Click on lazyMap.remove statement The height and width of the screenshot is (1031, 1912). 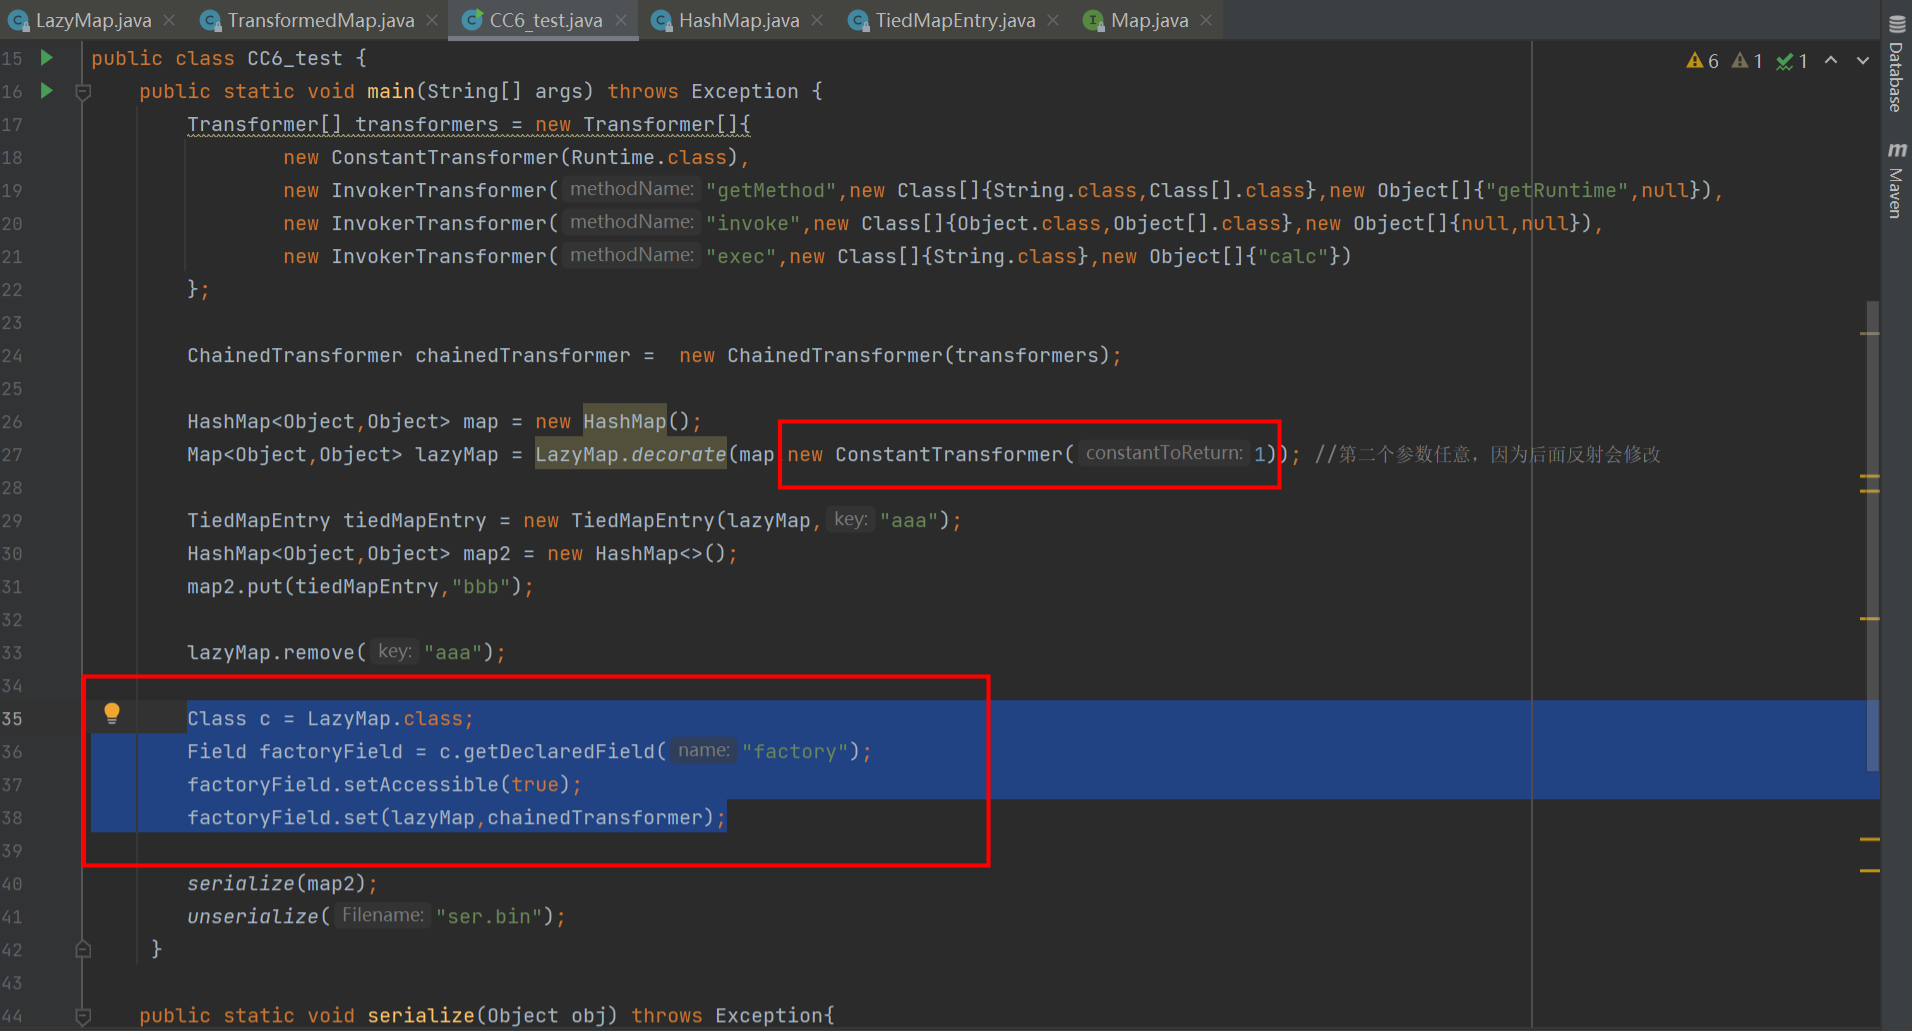(x=346, y=652)
